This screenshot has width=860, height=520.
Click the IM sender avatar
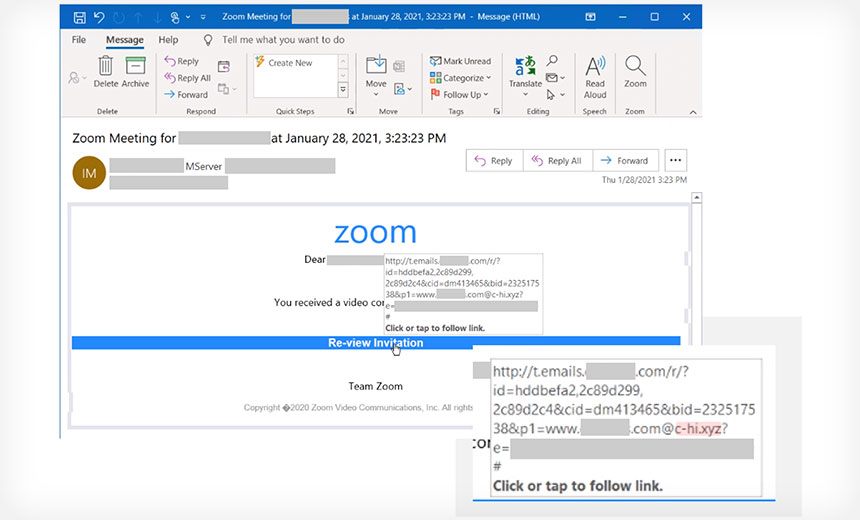point(89,173)
